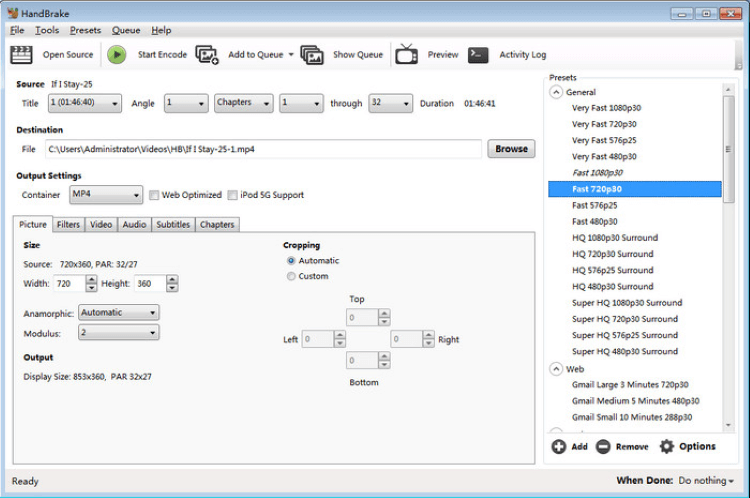Click the Width input field
Image resolution: width=750 pixels, height=498 pixels.
pyautogui.click(x=69, y=284)
